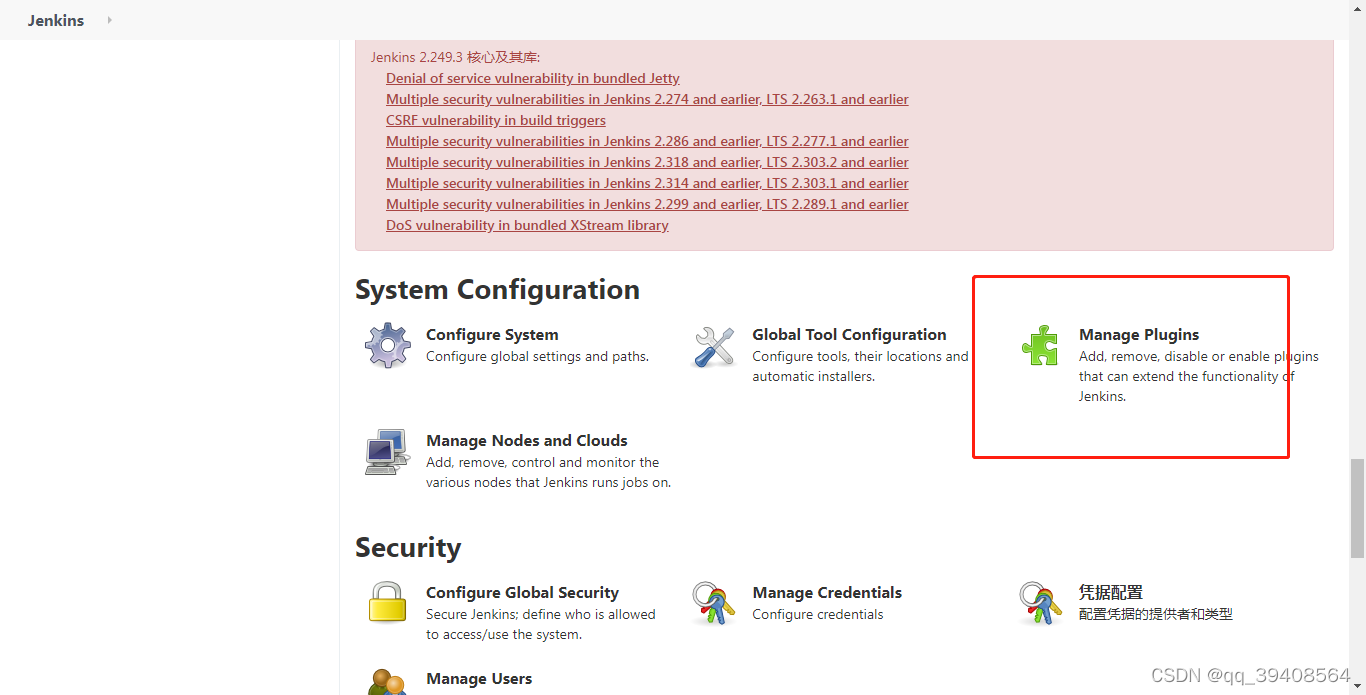
Task: Open the Configure Global Security title link
Action: [522, 593]
